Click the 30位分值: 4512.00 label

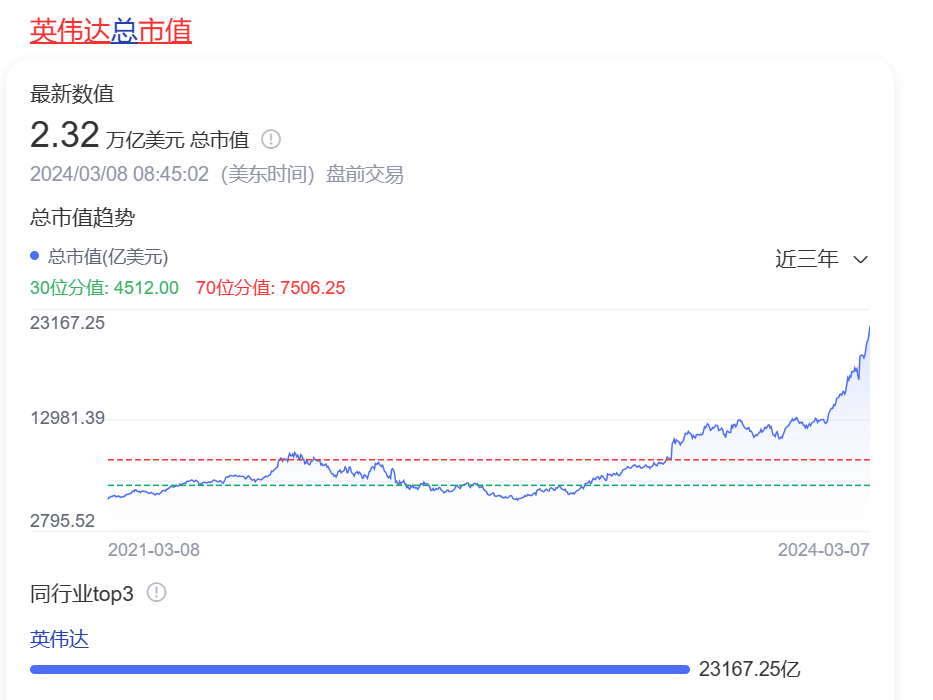pos(104,288)
